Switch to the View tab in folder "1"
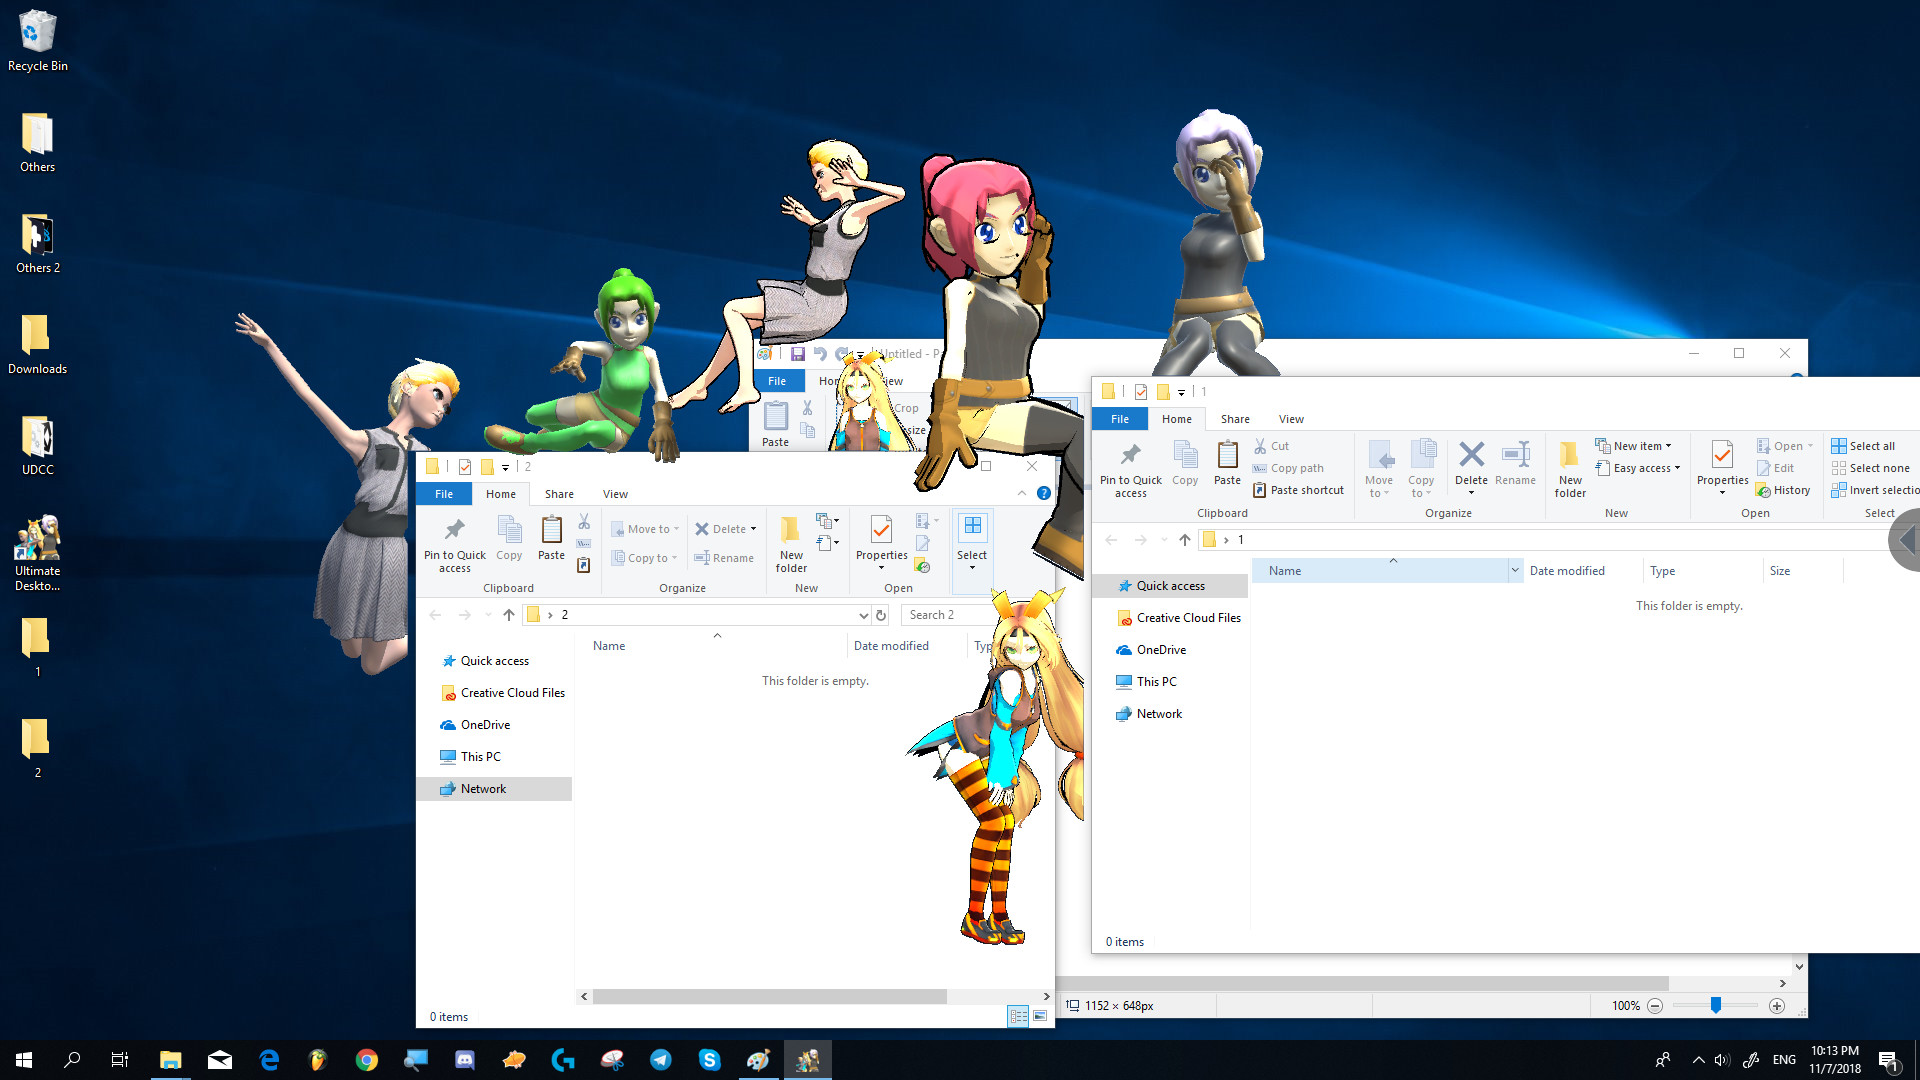This screenshot has width=1920, height=1080. coord(1291,418)
